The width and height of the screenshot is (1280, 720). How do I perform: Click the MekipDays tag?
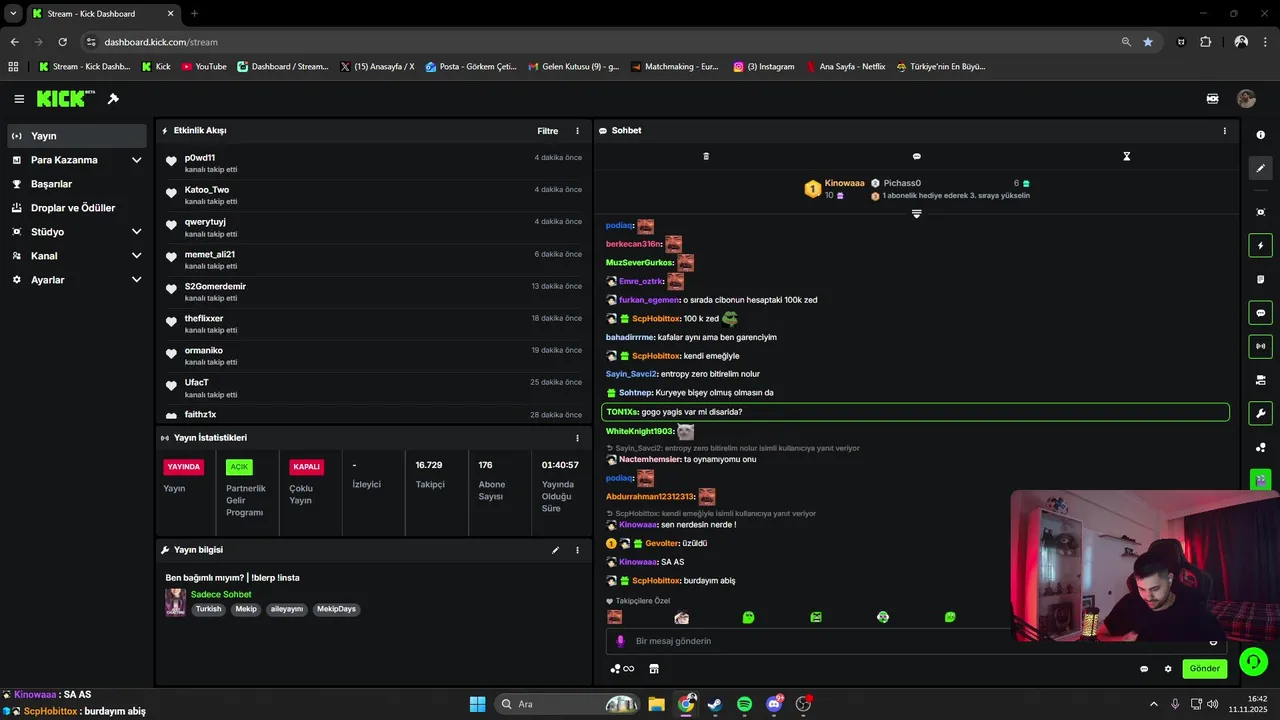click(336, 609)
